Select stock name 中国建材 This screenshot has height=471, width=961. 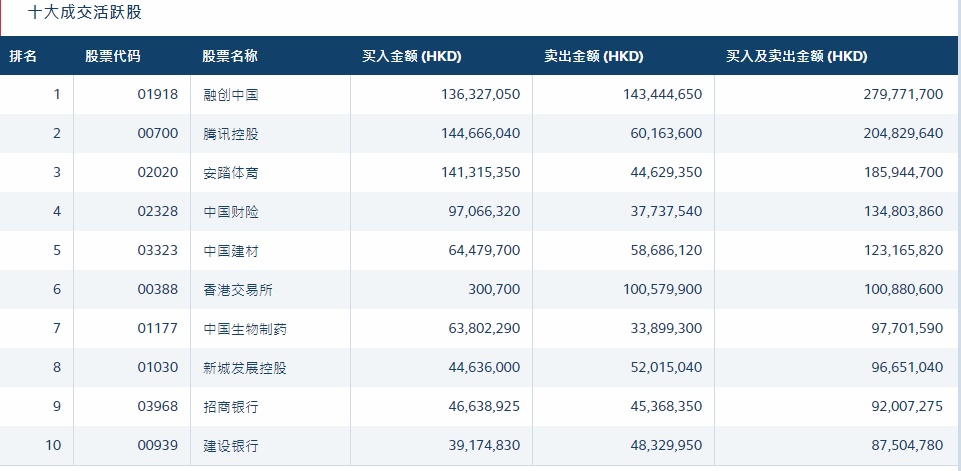tap(230, 250)
